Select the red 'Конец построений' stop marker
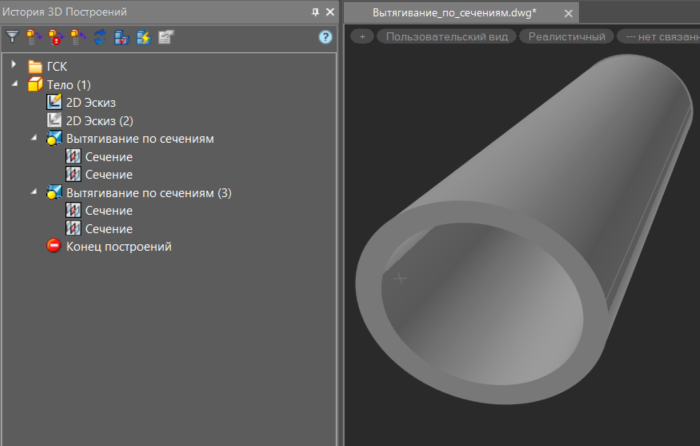 coord(53,246)
